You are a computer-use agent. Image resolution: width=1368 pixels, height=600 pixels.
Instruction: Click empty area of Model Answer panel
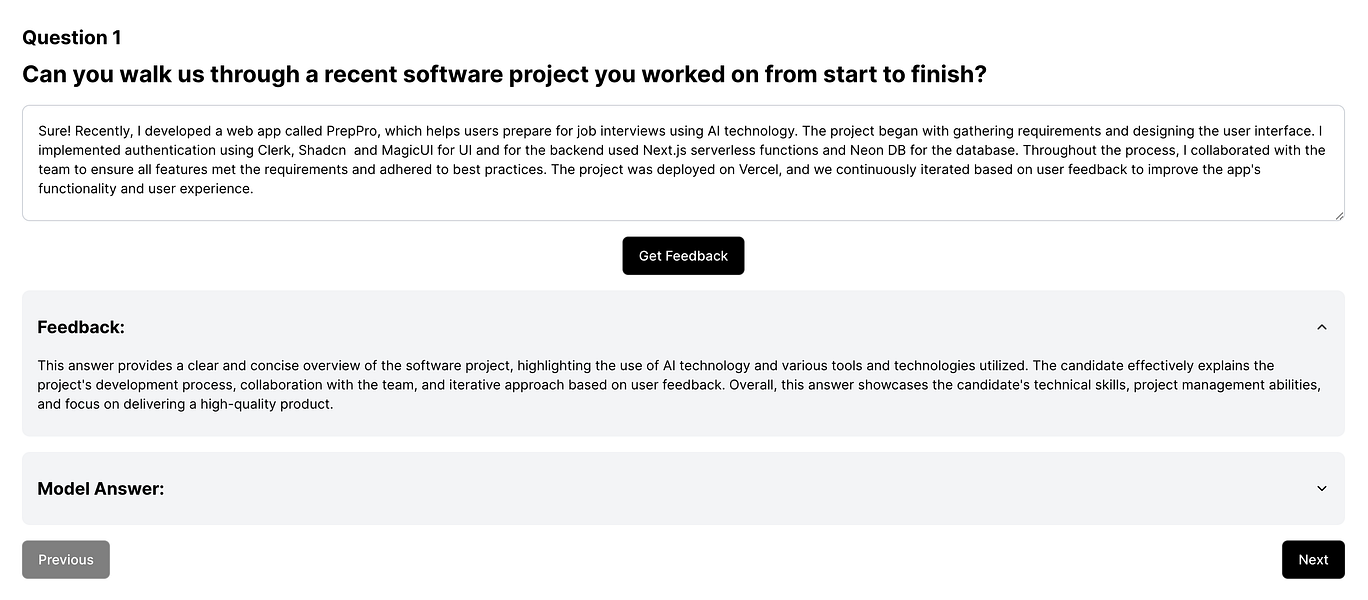[x=700, y=489]
